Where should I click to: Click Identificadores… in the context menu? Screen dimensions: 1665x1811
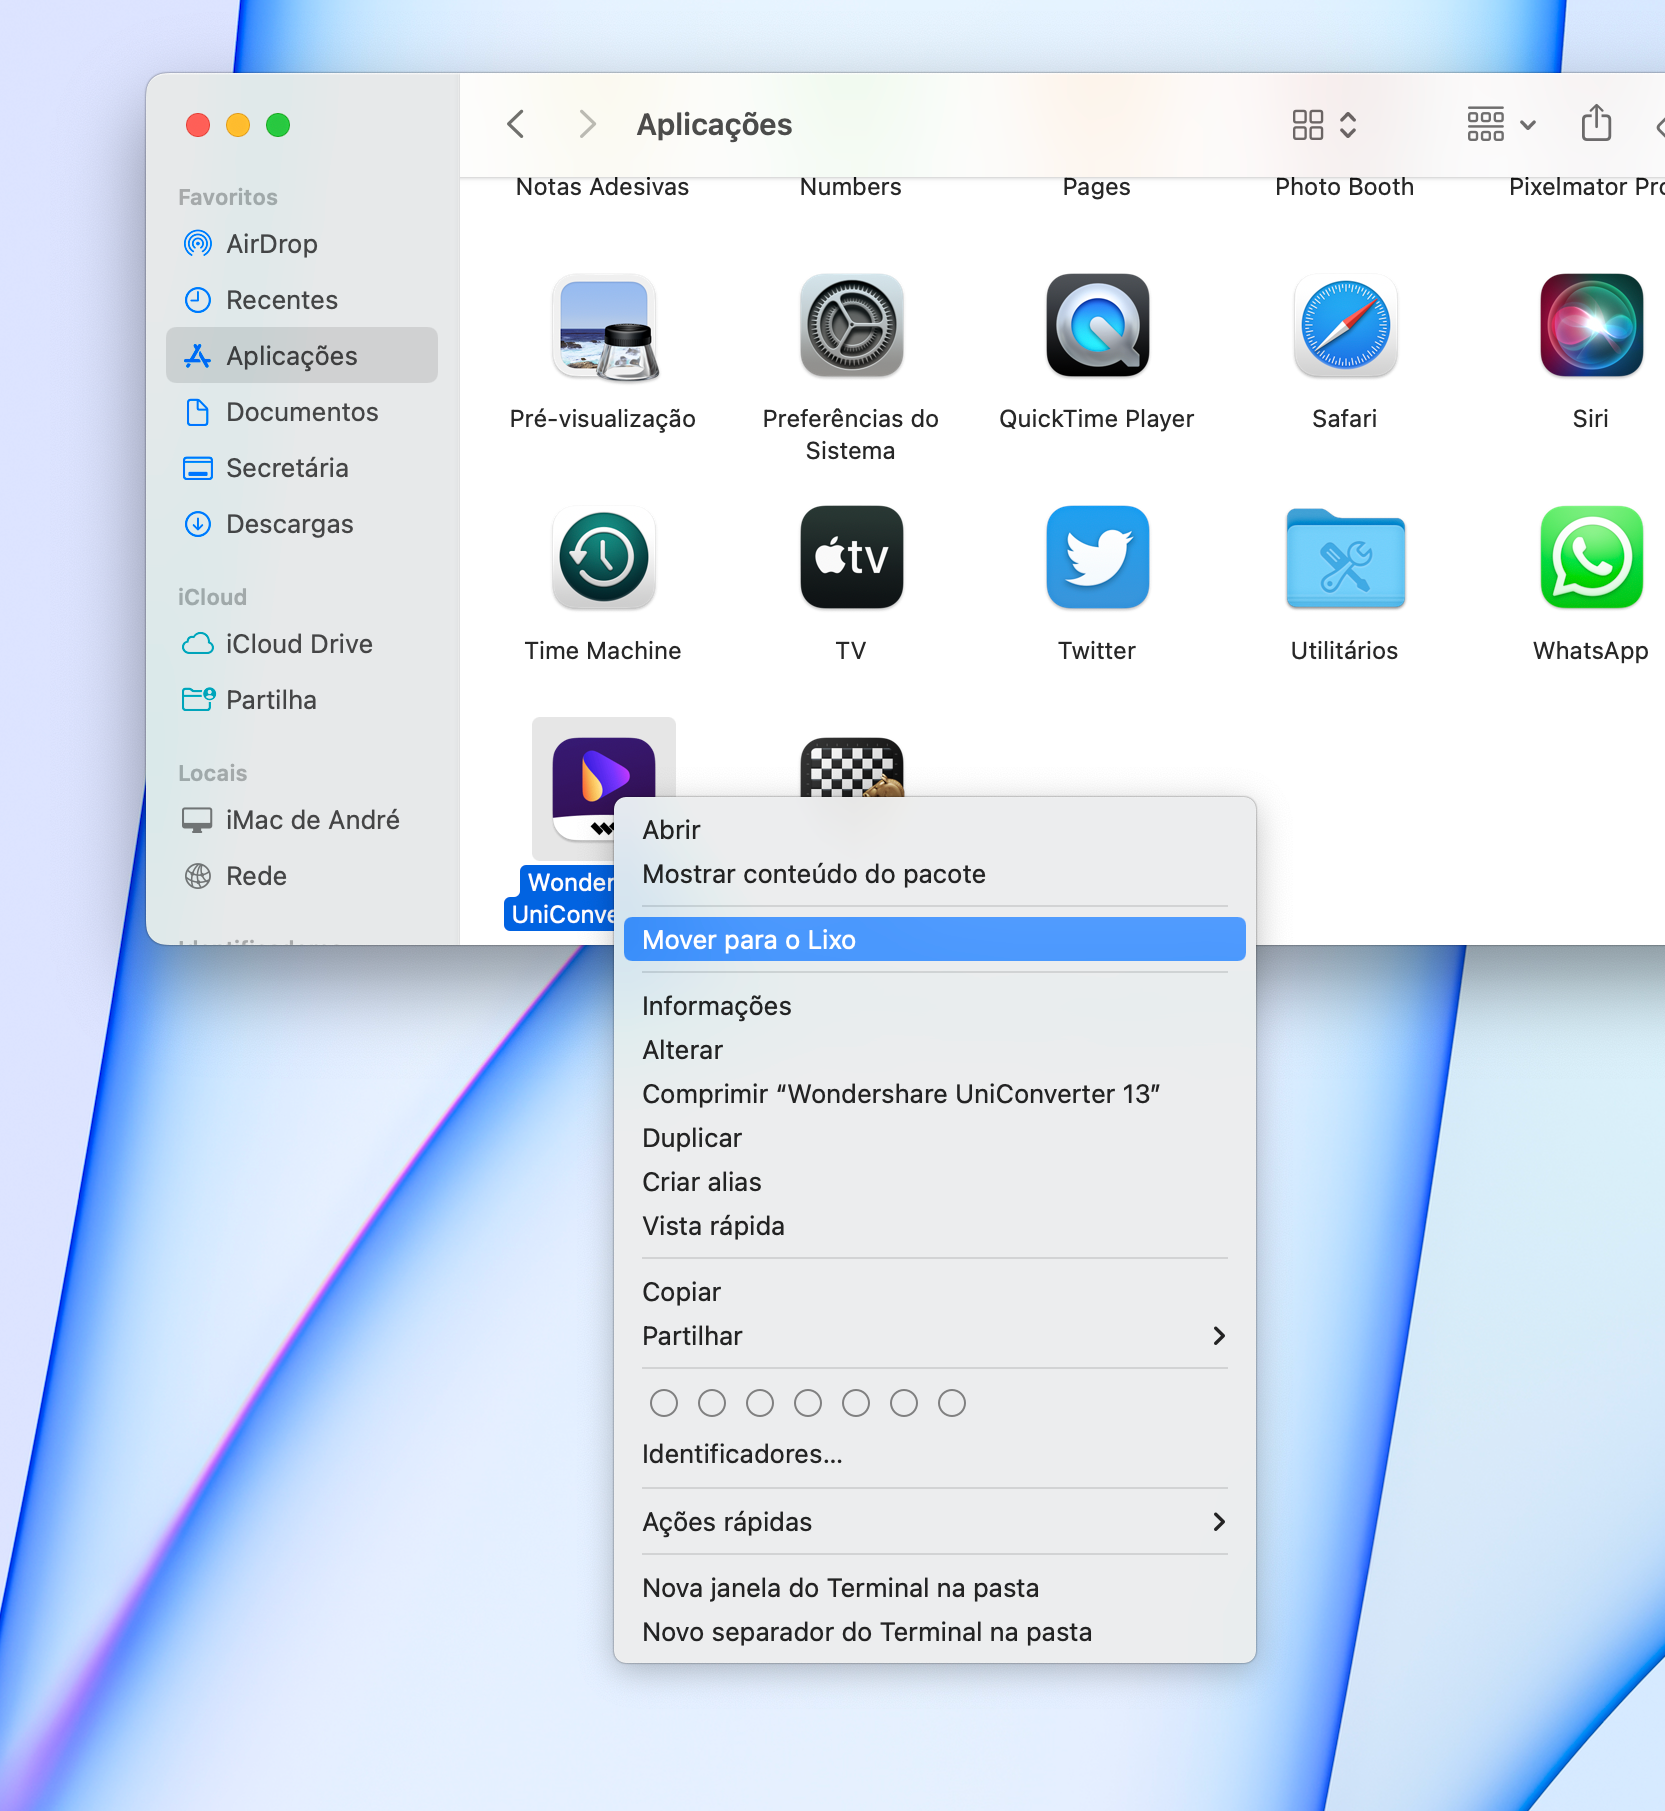(742, 1454)
